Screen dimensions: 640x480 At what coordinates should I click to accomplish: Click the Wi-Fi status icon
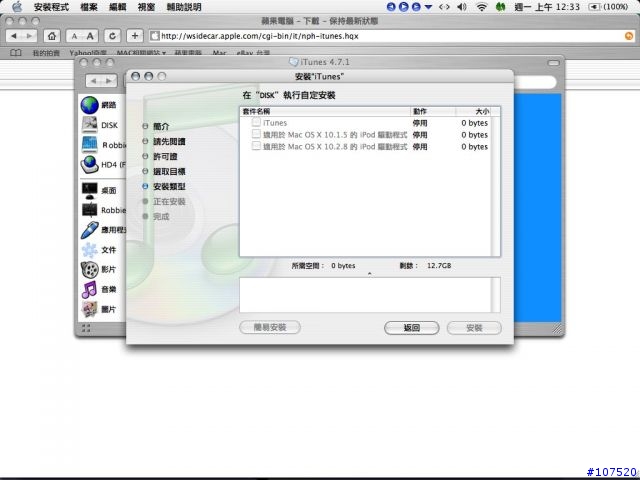(482, 7)
